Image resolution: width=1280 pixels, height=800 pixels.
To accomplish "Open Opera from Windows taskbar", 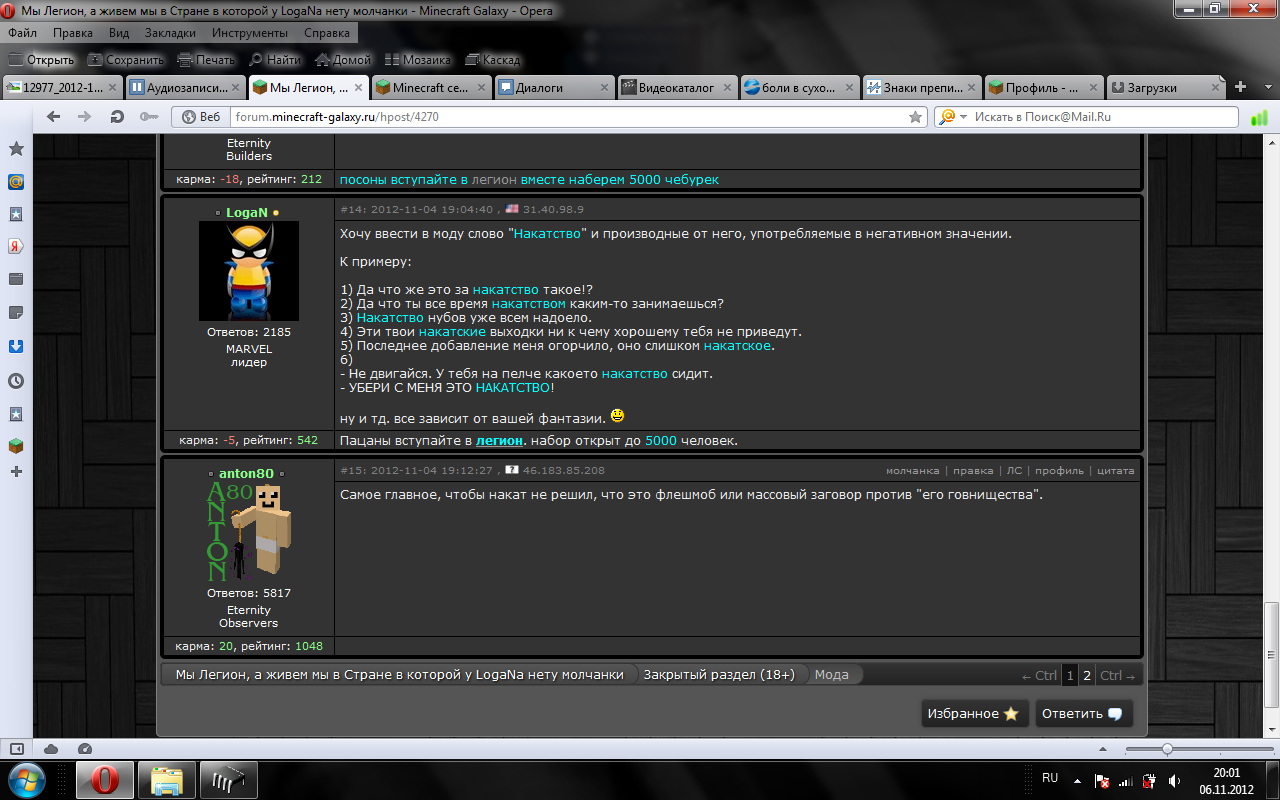I will (105, 780).
